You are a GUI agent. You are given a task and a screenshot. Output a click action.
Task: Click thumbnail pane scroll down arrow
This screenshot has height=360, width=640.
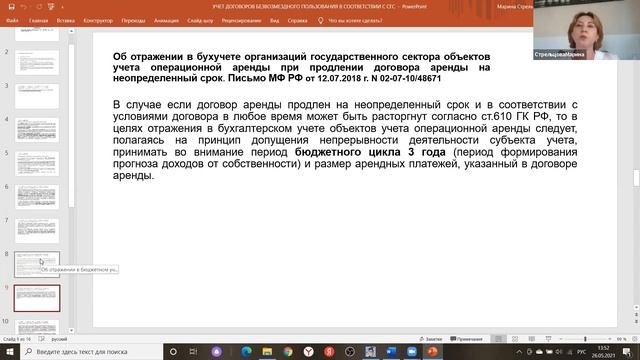tap(71, 331)
